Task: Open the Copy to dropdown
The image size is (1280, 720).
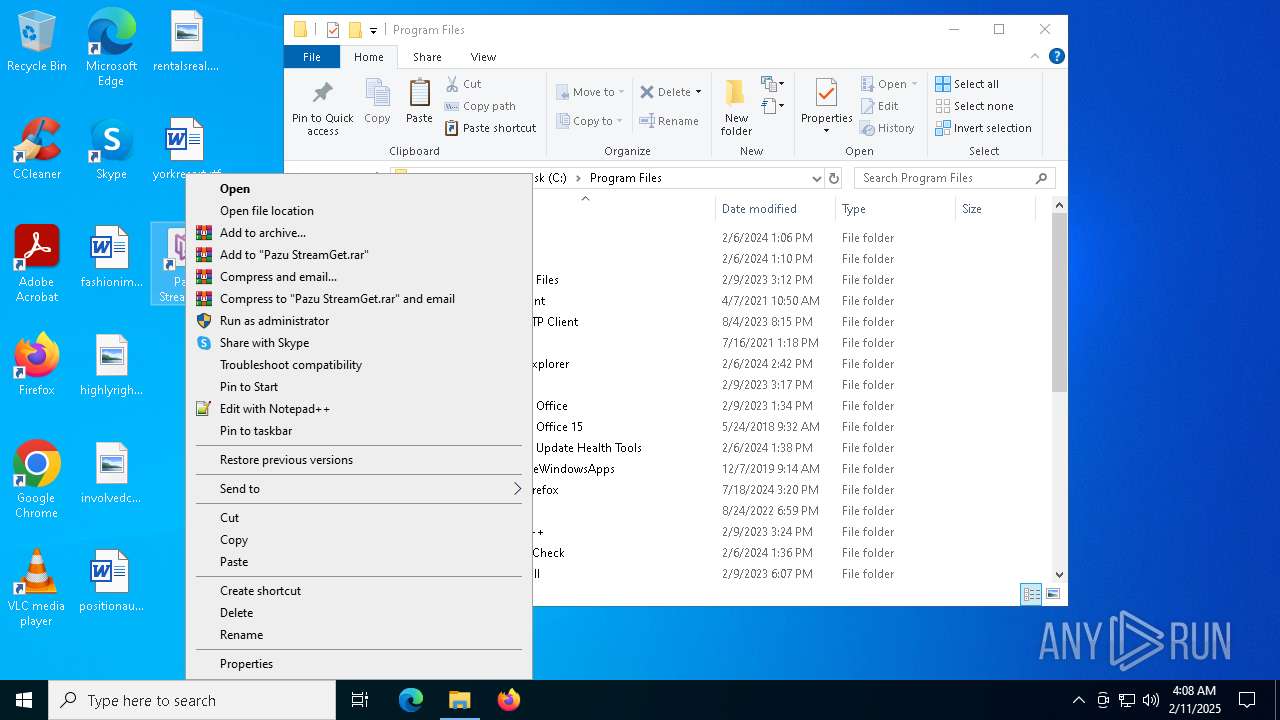Action: point(590,121)
